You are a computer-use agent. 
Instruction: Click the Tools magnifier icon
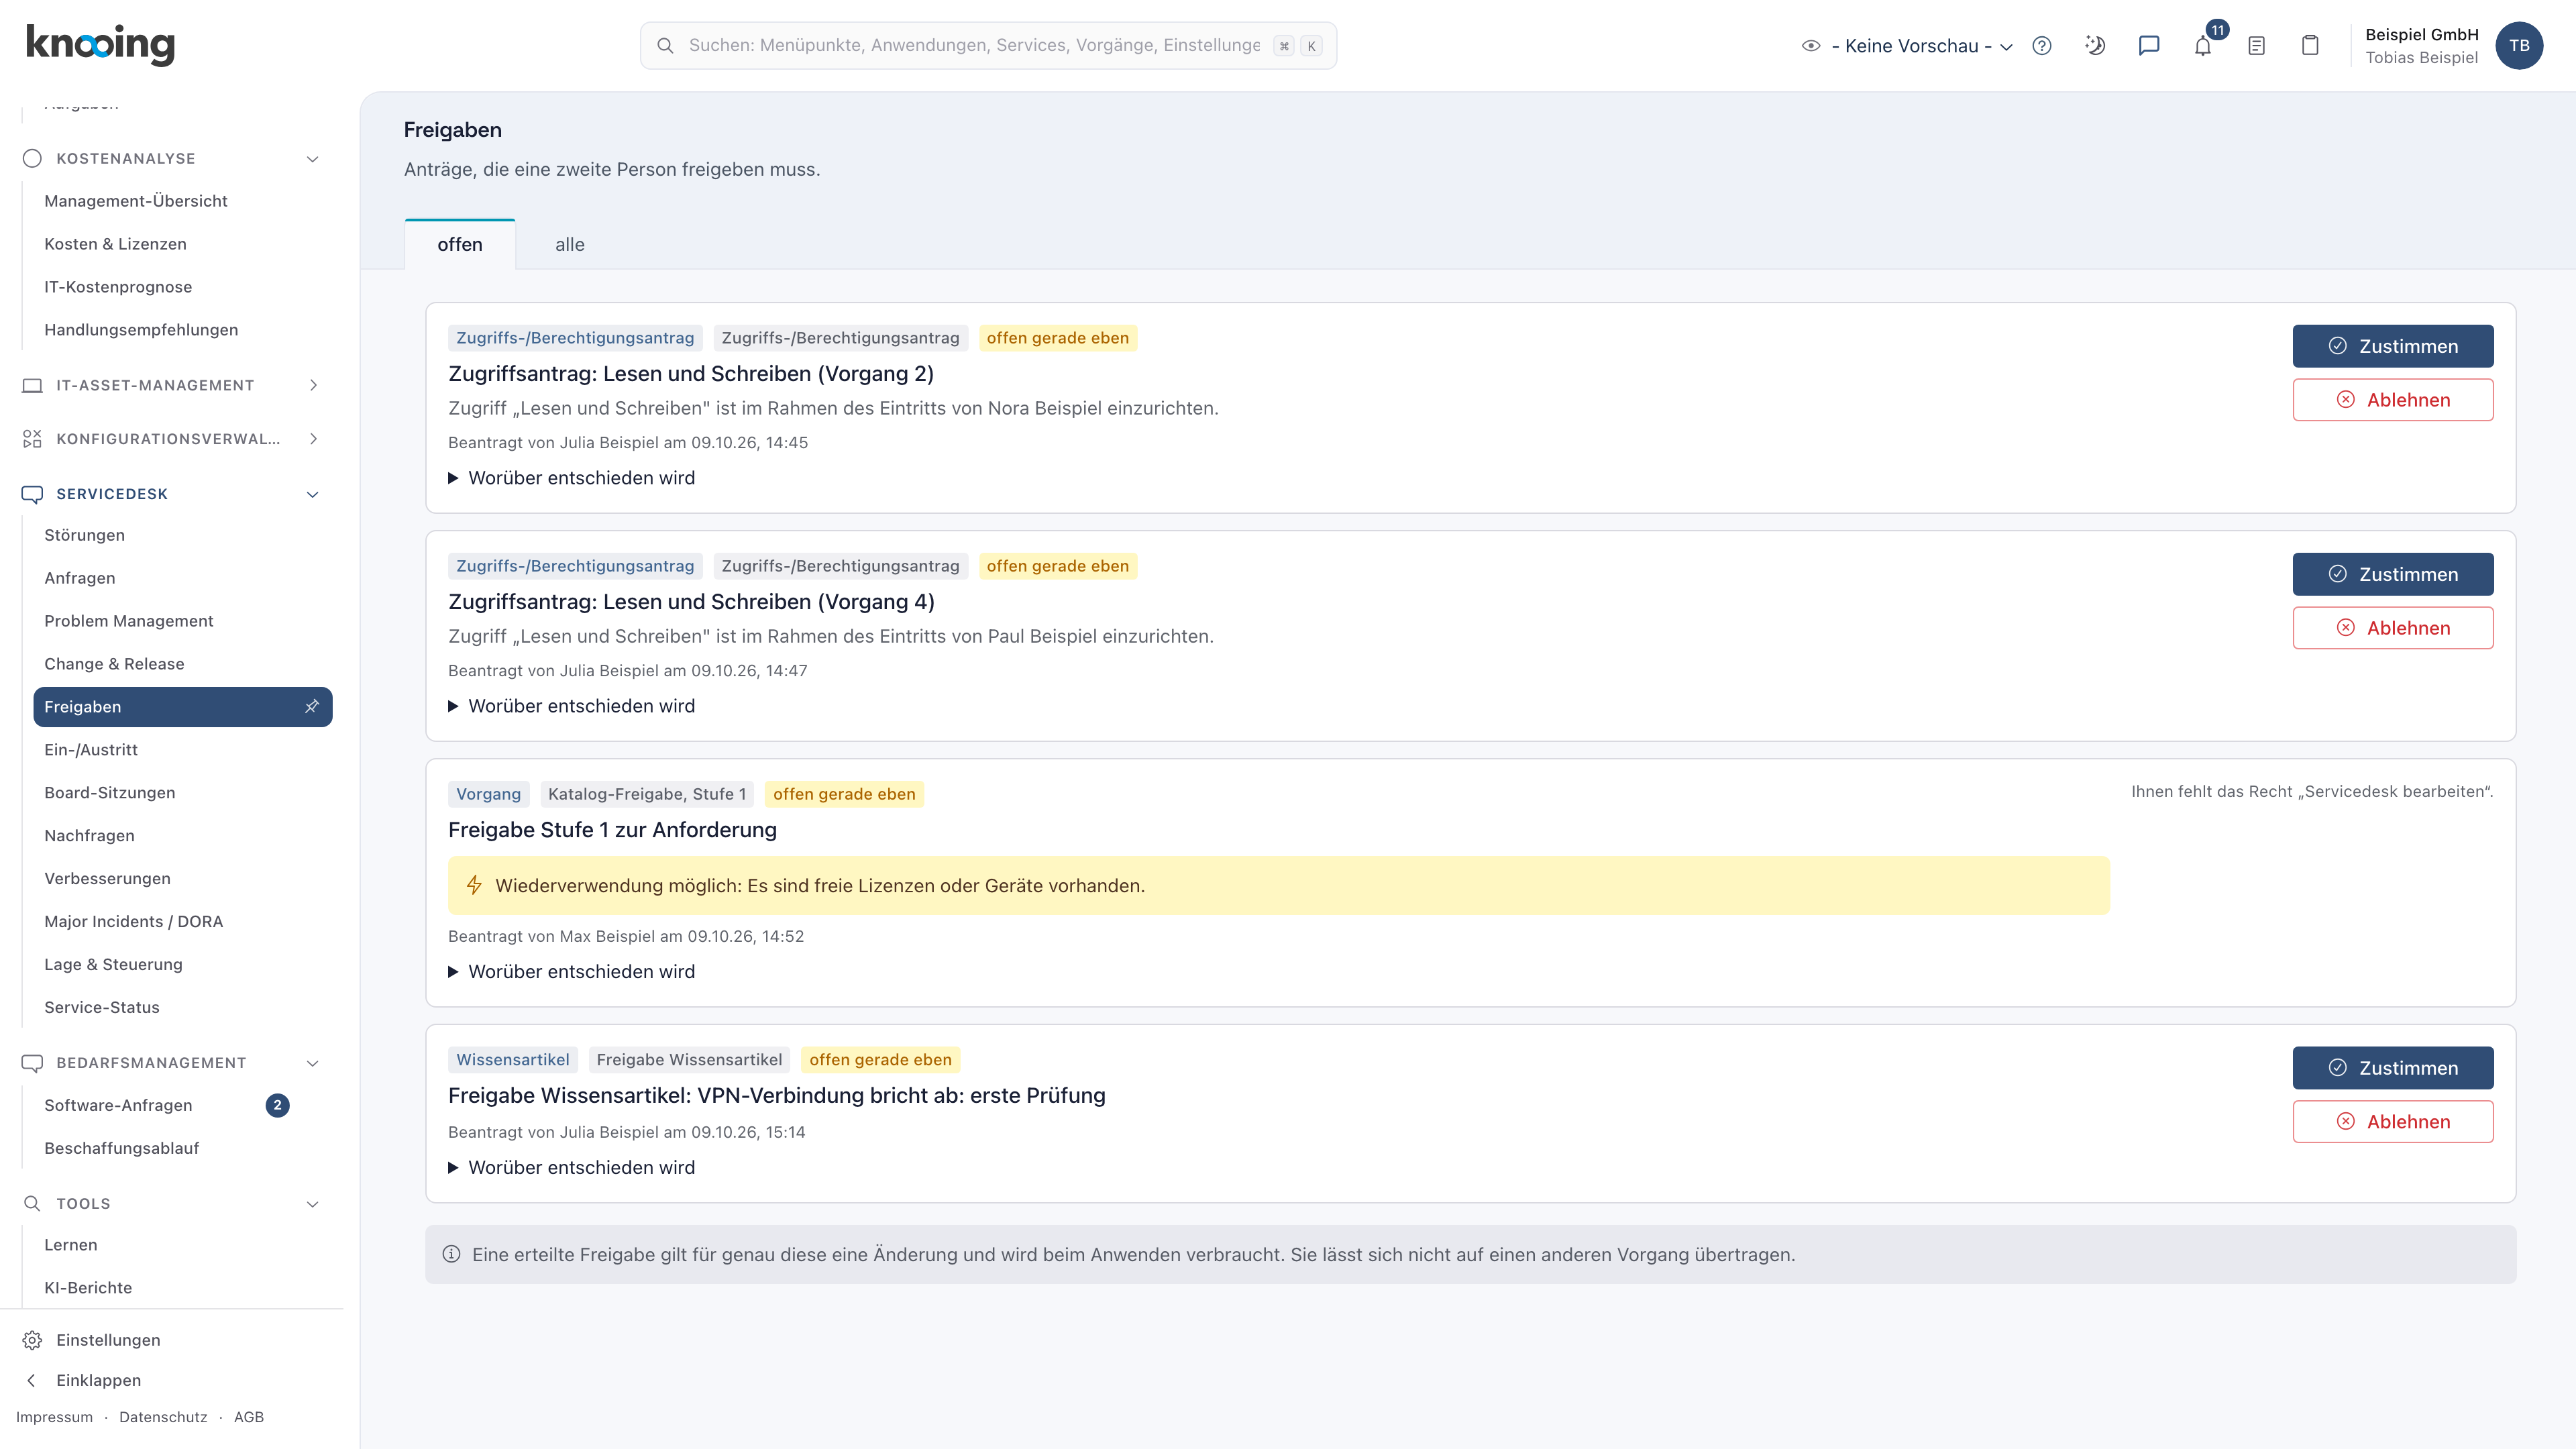pyautogui.click(x=32, y=1203)
